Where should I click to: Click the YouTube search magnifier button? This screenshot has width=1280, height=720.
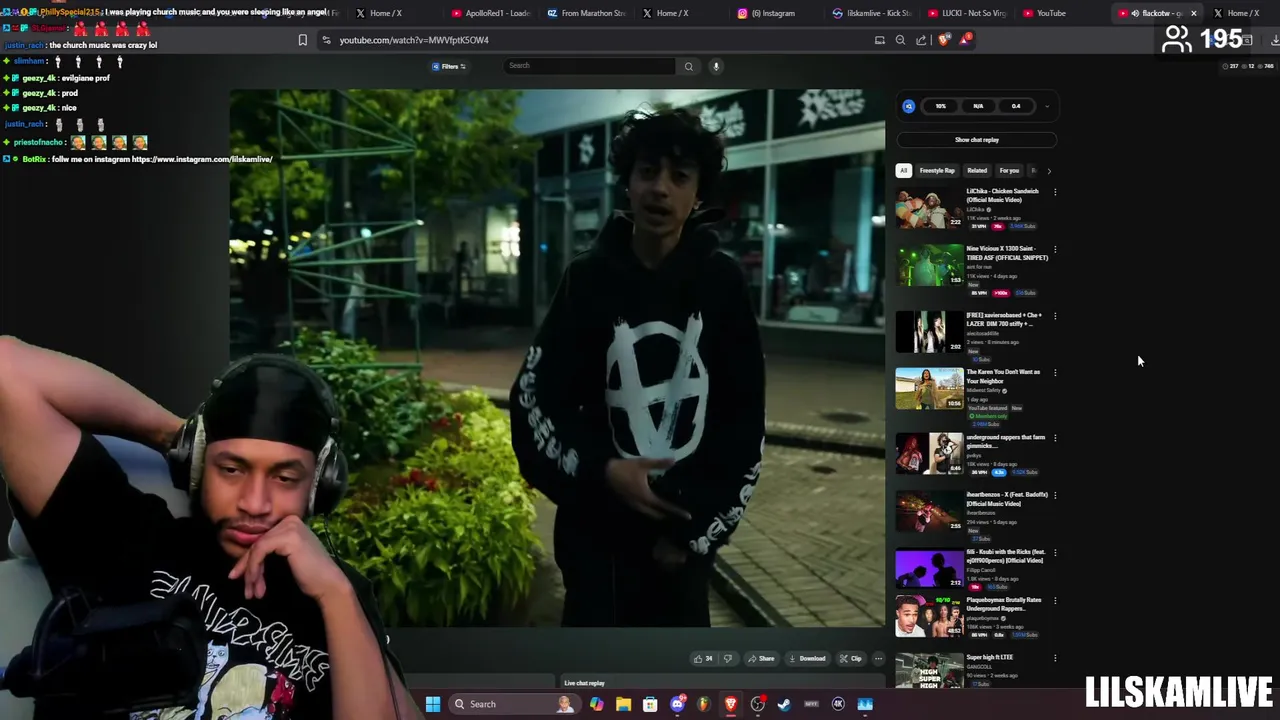688,66
